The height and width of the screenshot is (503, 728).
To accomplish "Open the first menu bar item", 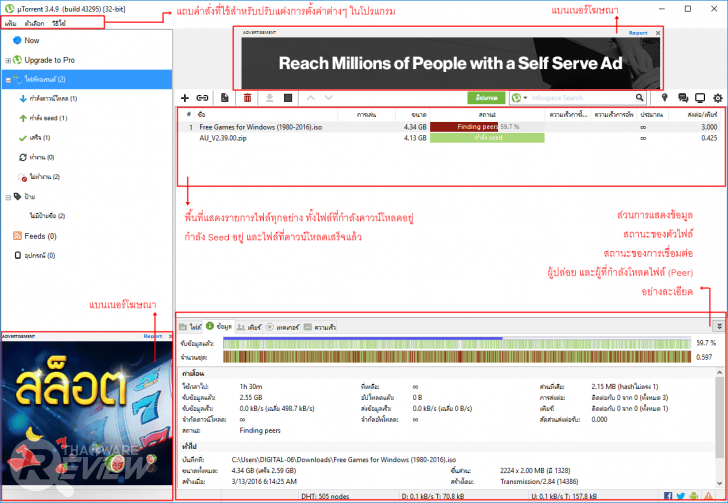I will (10, 23).
